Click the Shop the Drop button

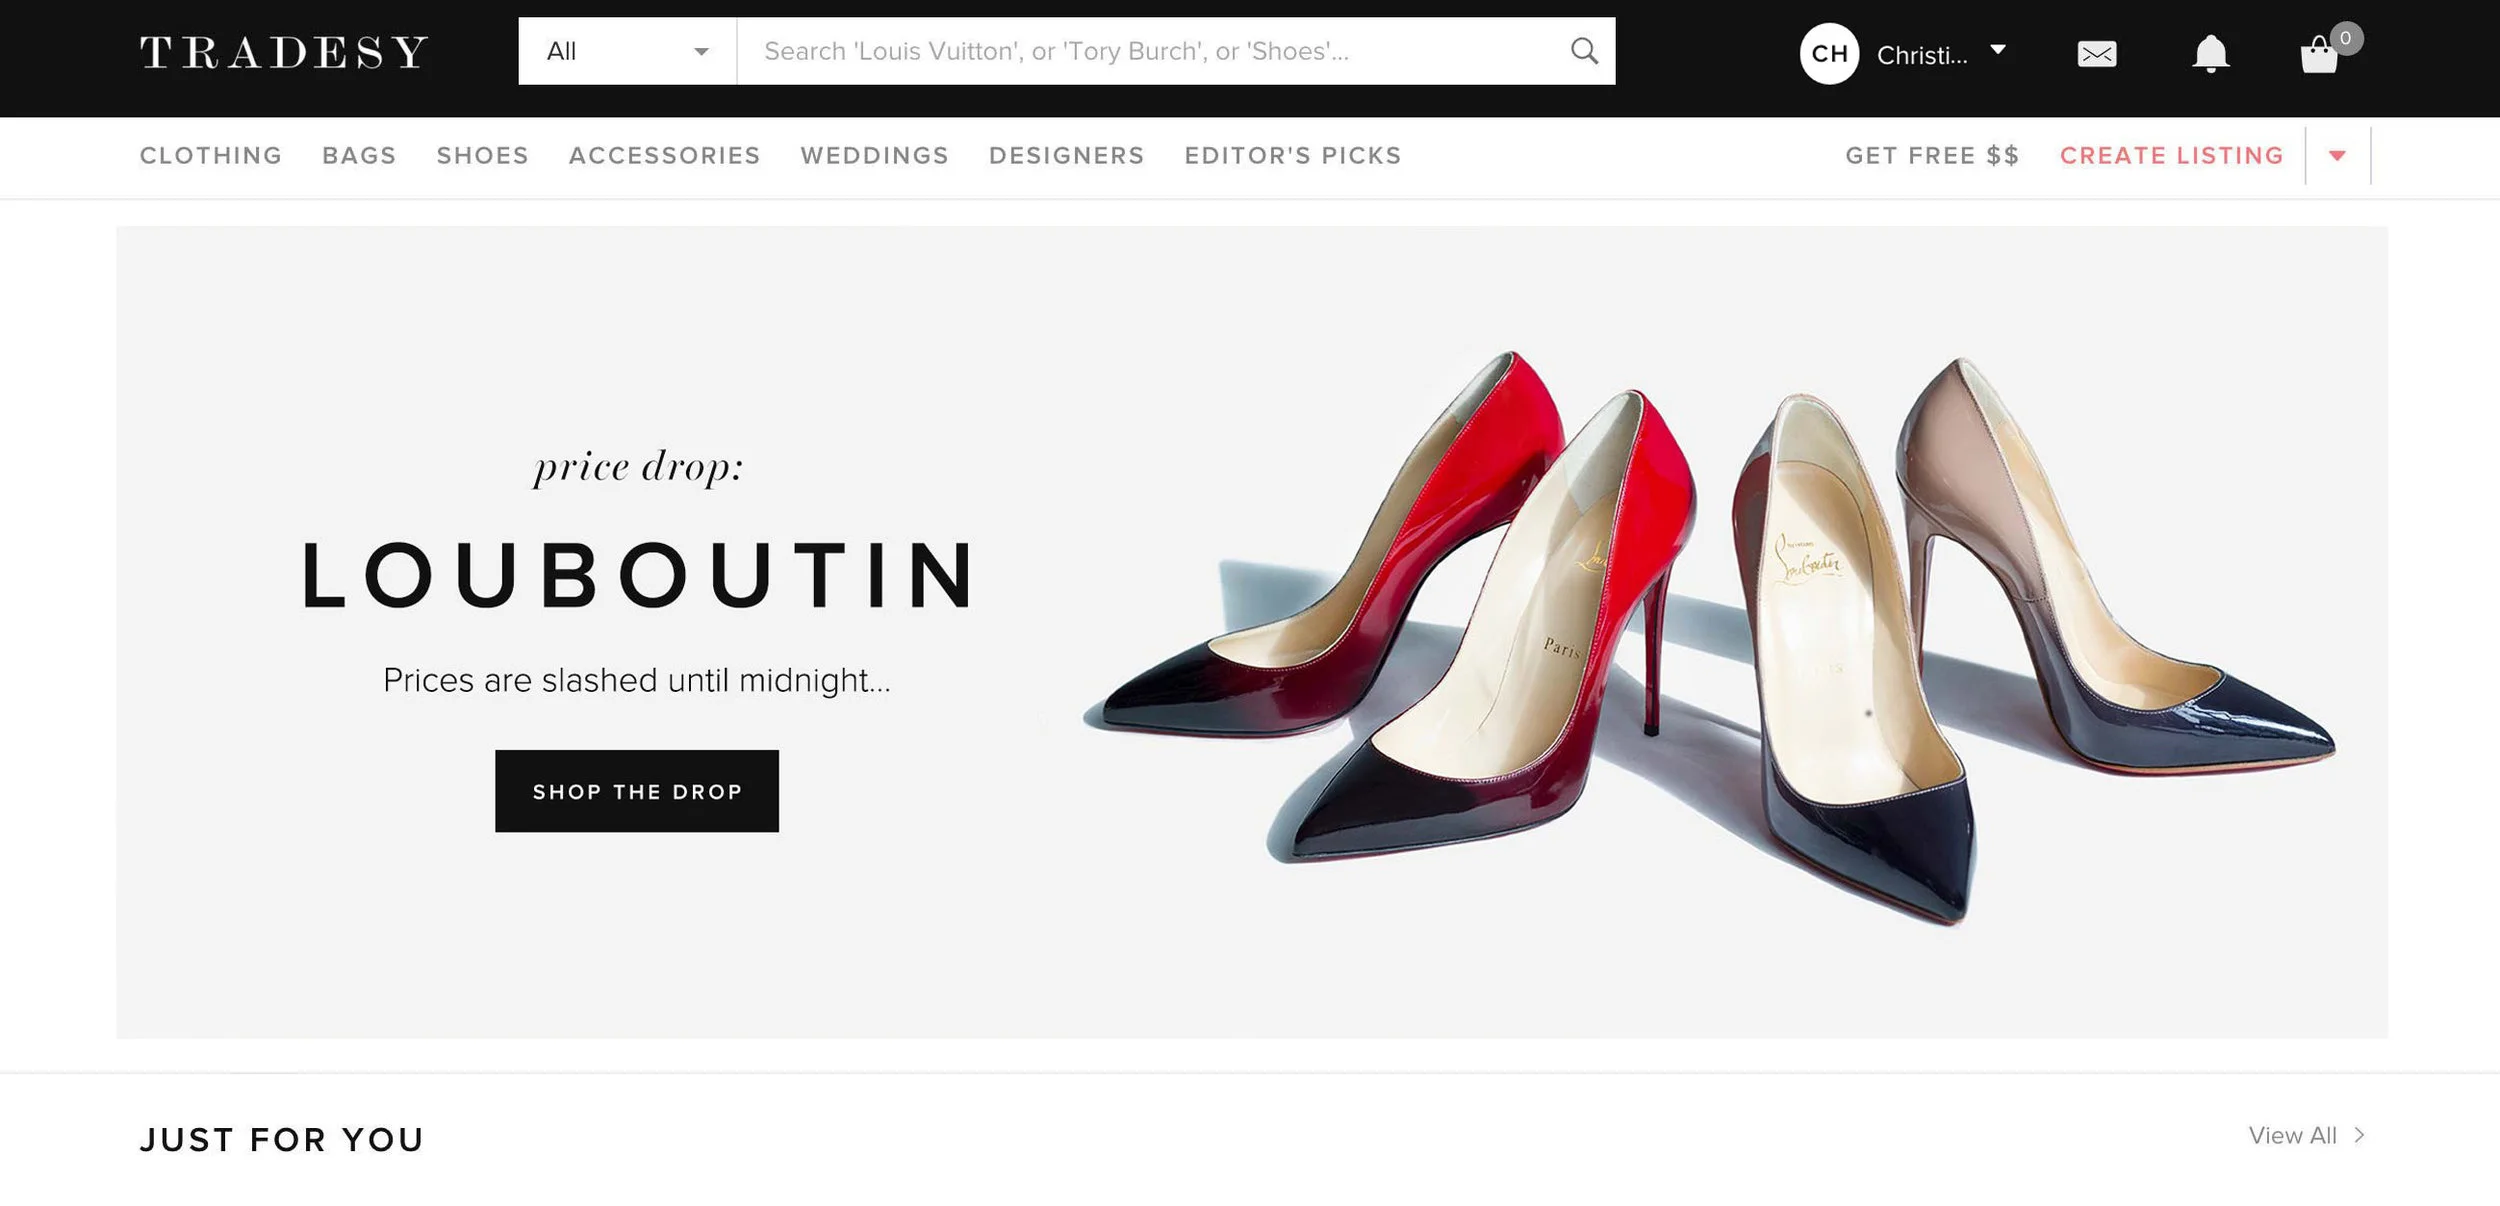[637, 791]
